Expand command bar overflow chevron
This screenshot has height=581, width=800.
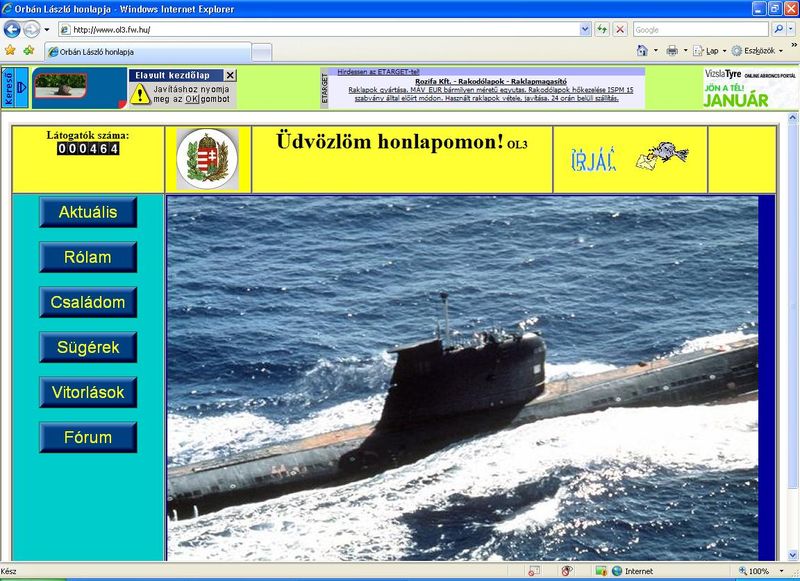794,45
